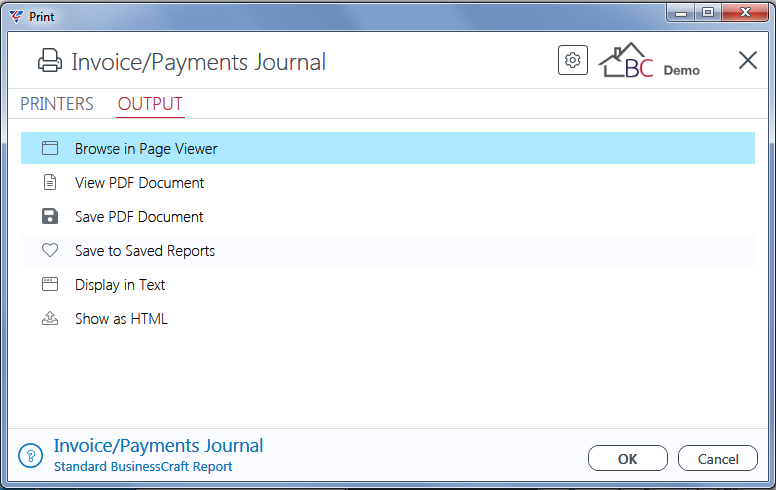Click the Demo label near logo

click(681, 70)
